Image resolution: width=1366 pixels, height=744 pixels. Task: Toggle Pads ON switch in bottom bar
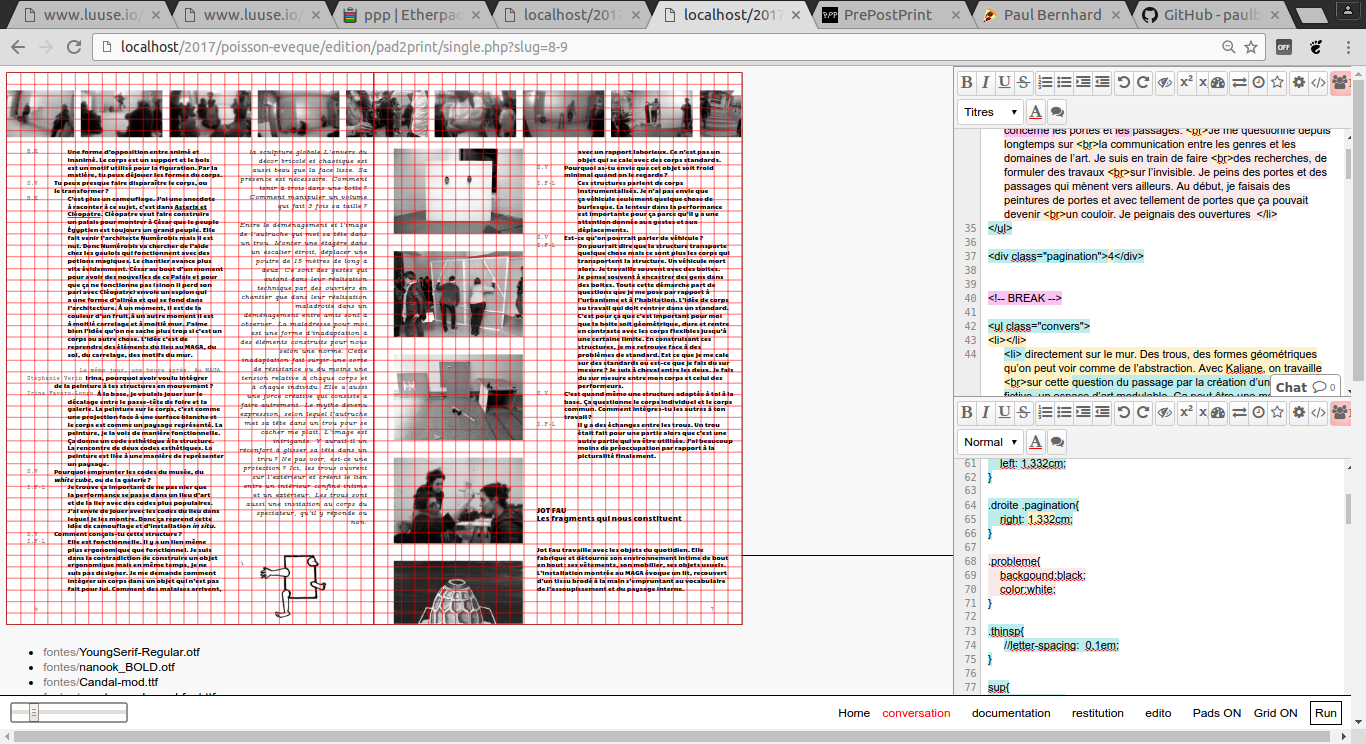pos(1216,713)
